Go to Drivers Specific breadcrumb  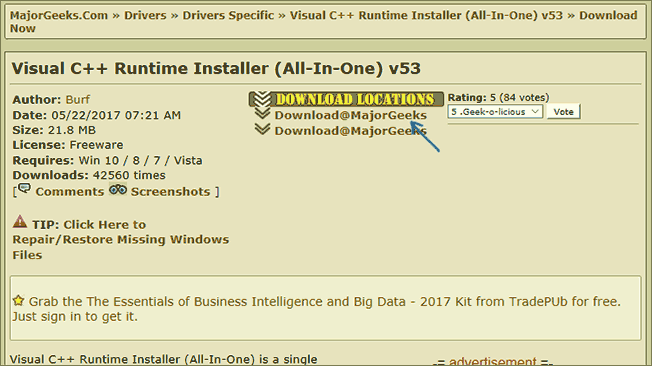pyautogui.click(x=228, y=15)
